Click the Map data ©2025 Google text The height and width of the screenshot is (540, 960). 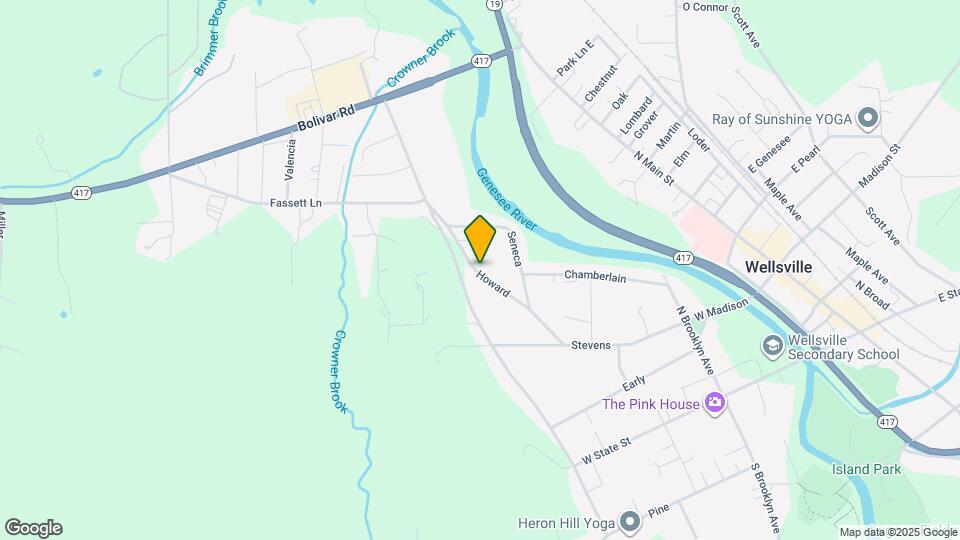click(x=898, y=533)
